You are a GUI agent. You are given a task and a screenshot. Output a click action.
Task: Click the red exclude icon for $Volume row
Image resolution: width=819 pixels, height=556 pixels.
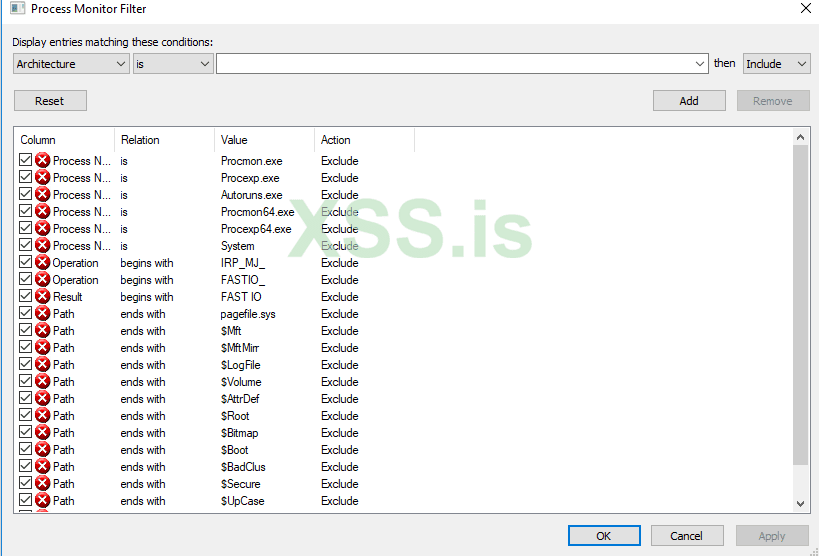click(42, 381)
